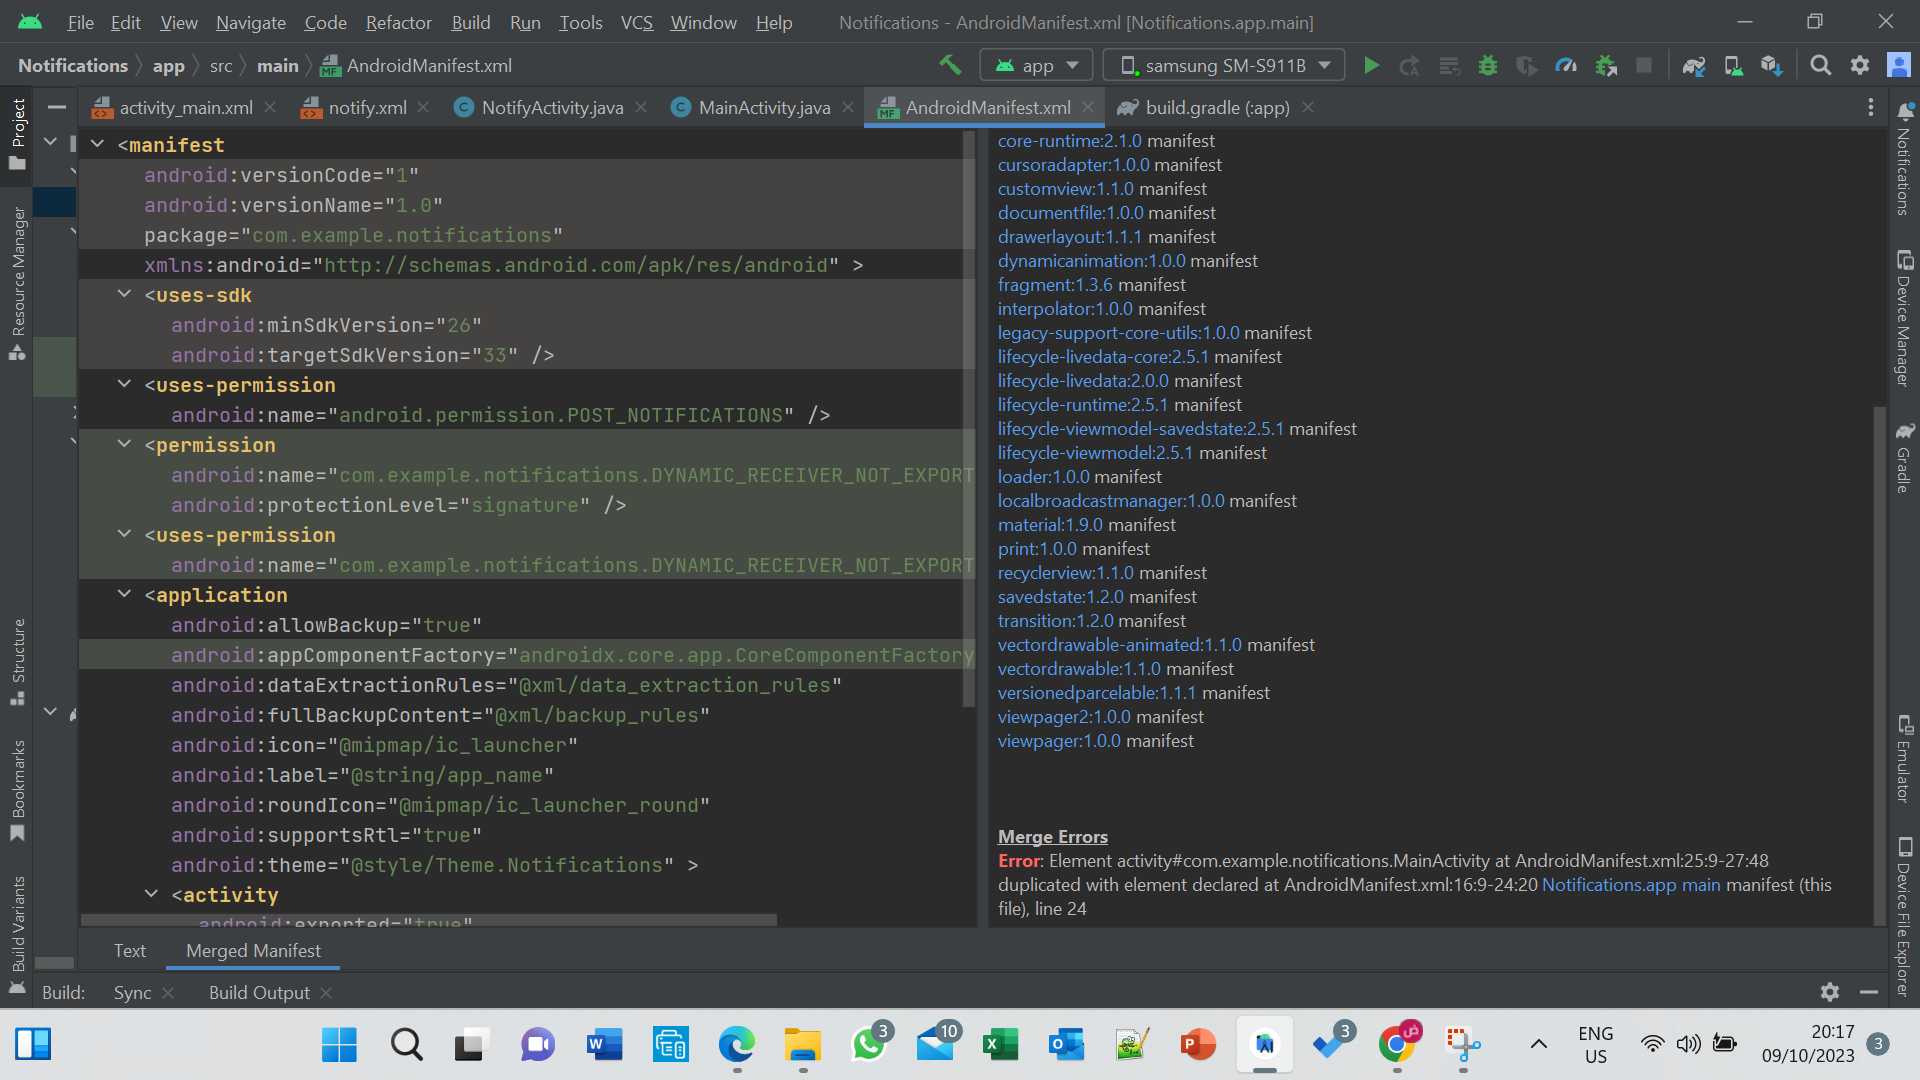Open the fragment:1.3.6 manifest link
This screenshot has width=1920, height=1080.
click(x=1055, y=285)
